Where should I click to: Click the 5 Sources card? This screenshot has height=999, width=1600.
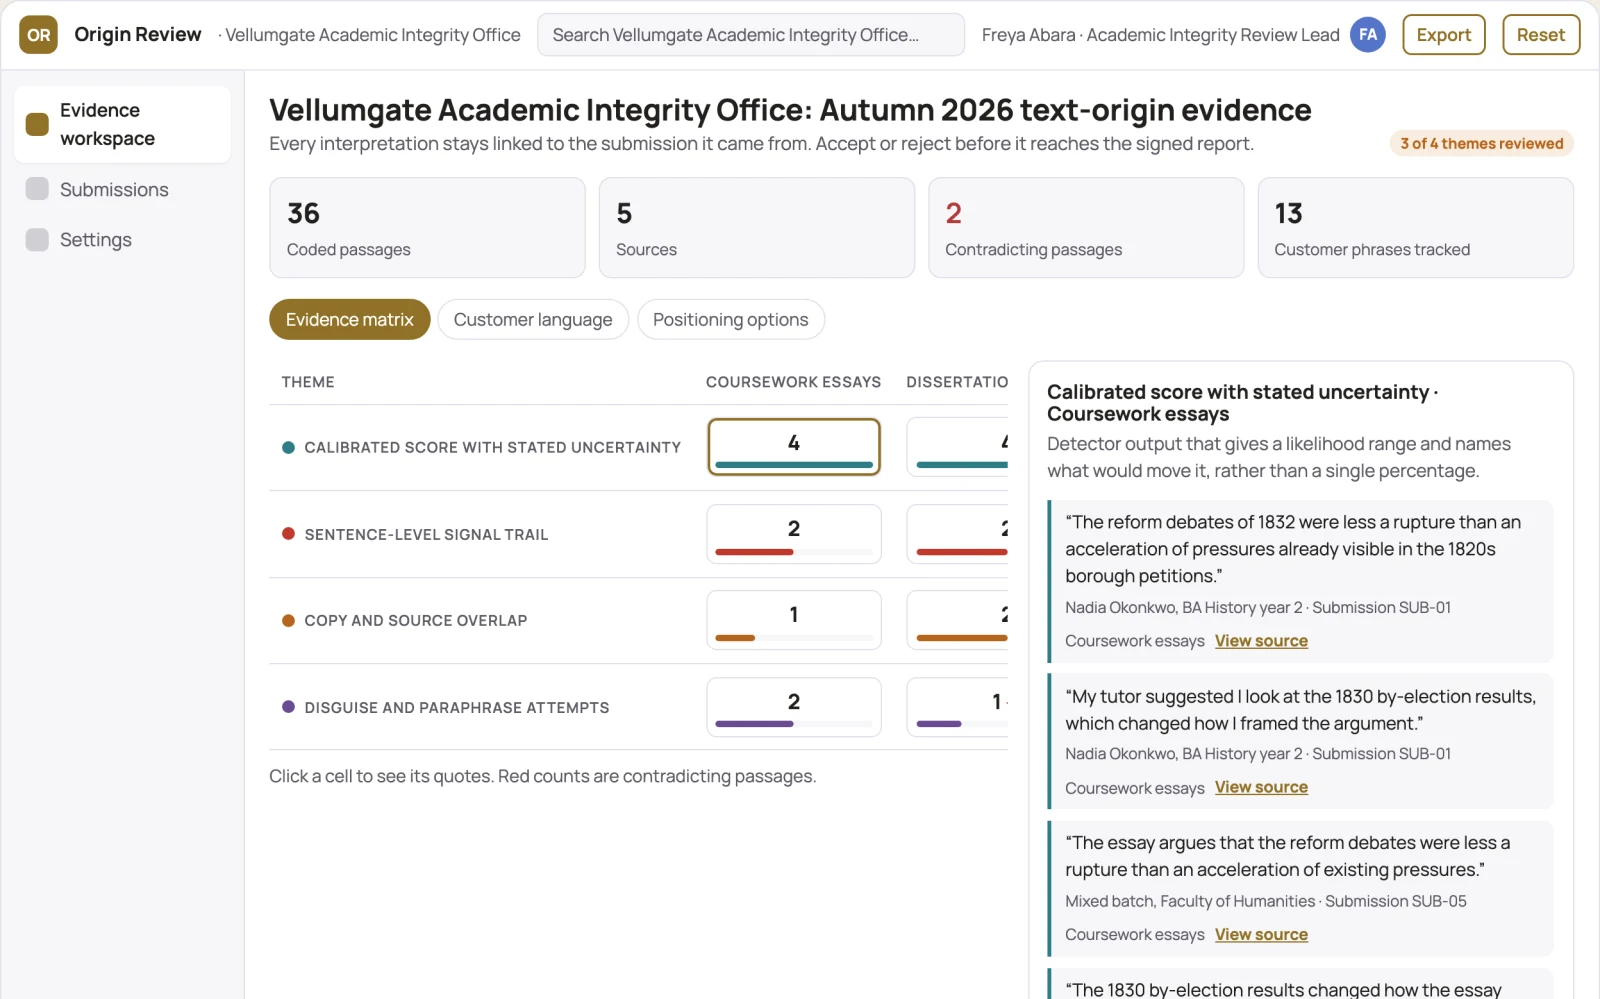757,228
